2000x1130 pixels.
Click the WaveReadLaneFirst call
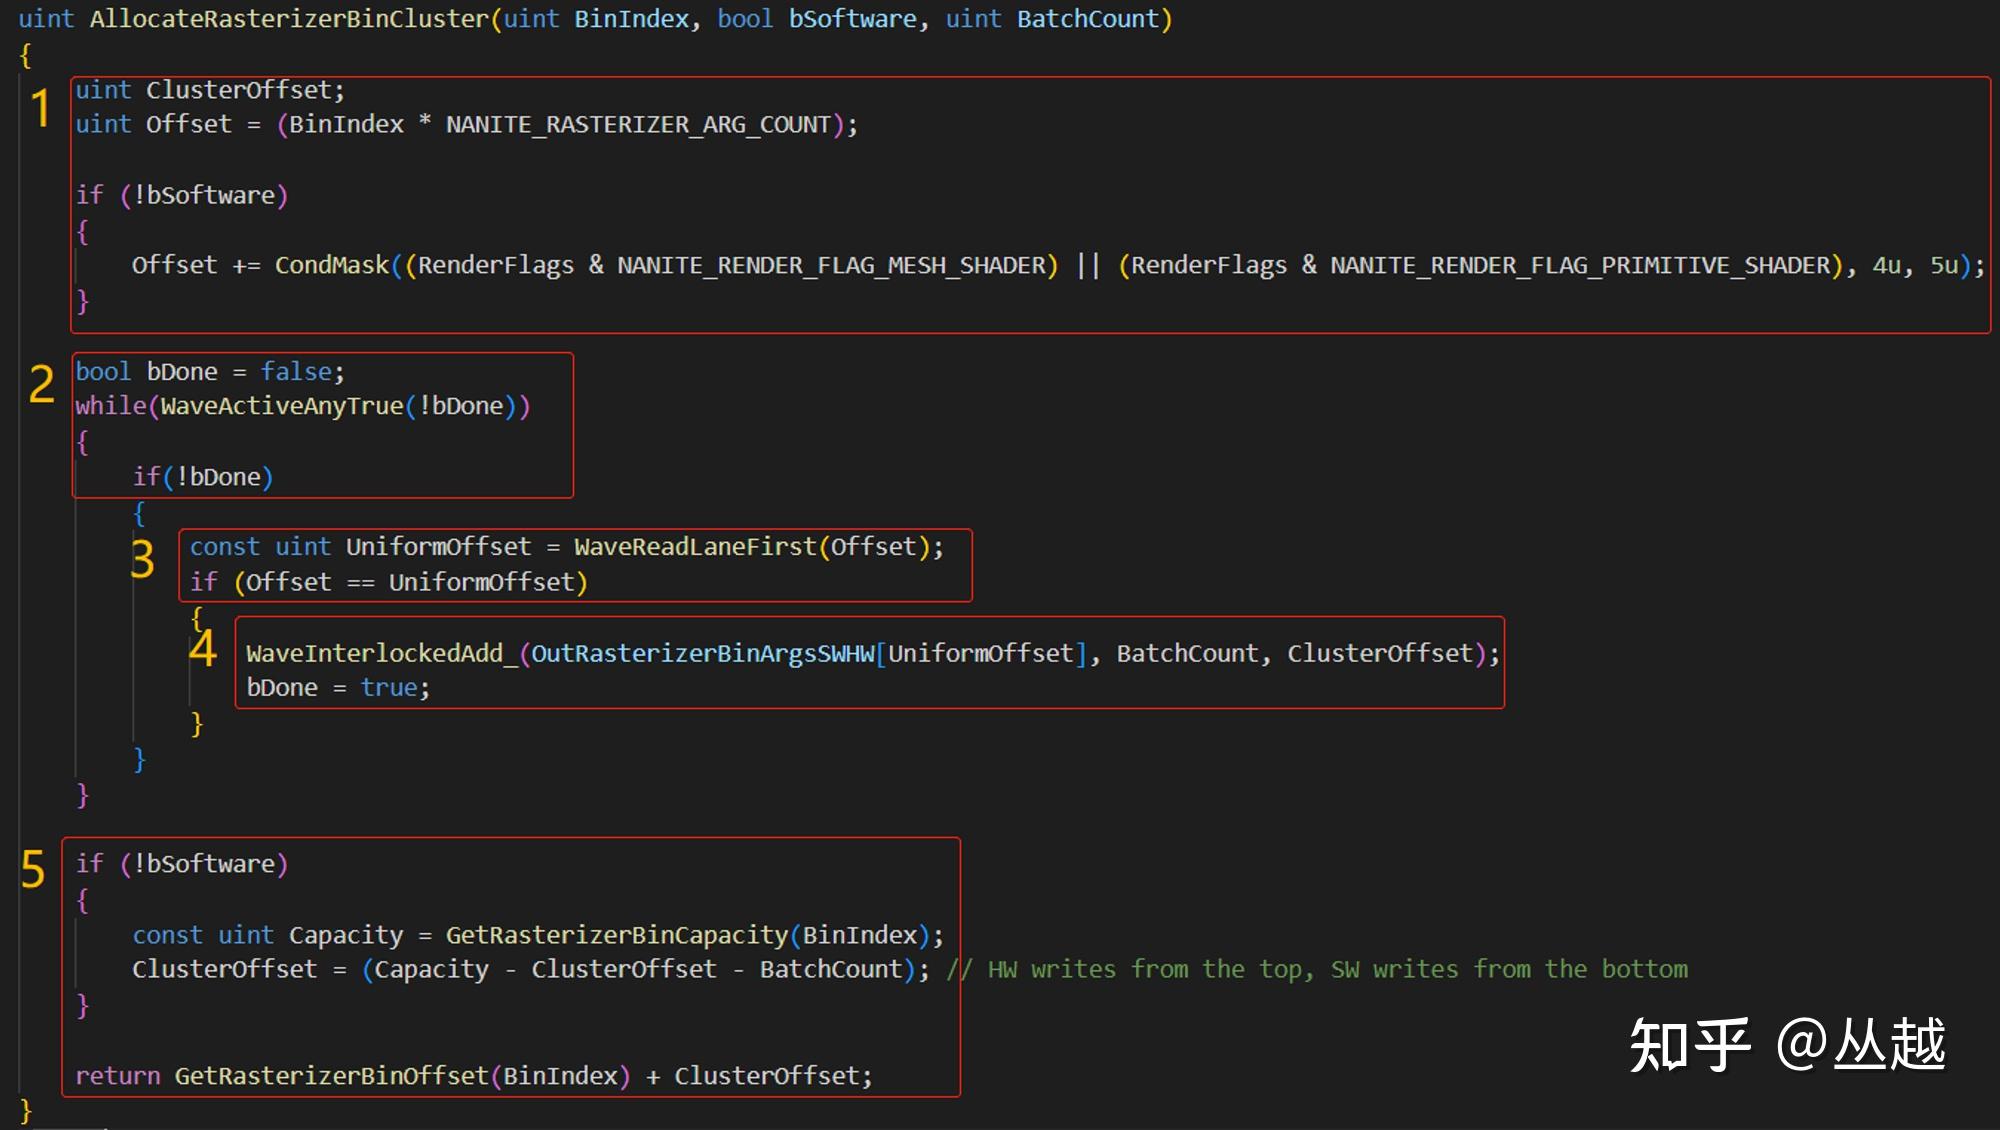point(694,547)
